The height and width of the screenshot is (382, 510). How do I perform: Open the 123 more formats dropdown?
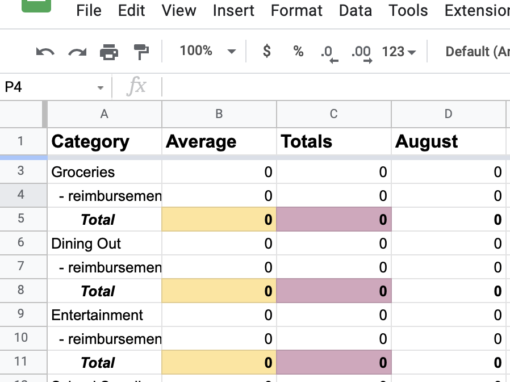[x=399, y=52]
